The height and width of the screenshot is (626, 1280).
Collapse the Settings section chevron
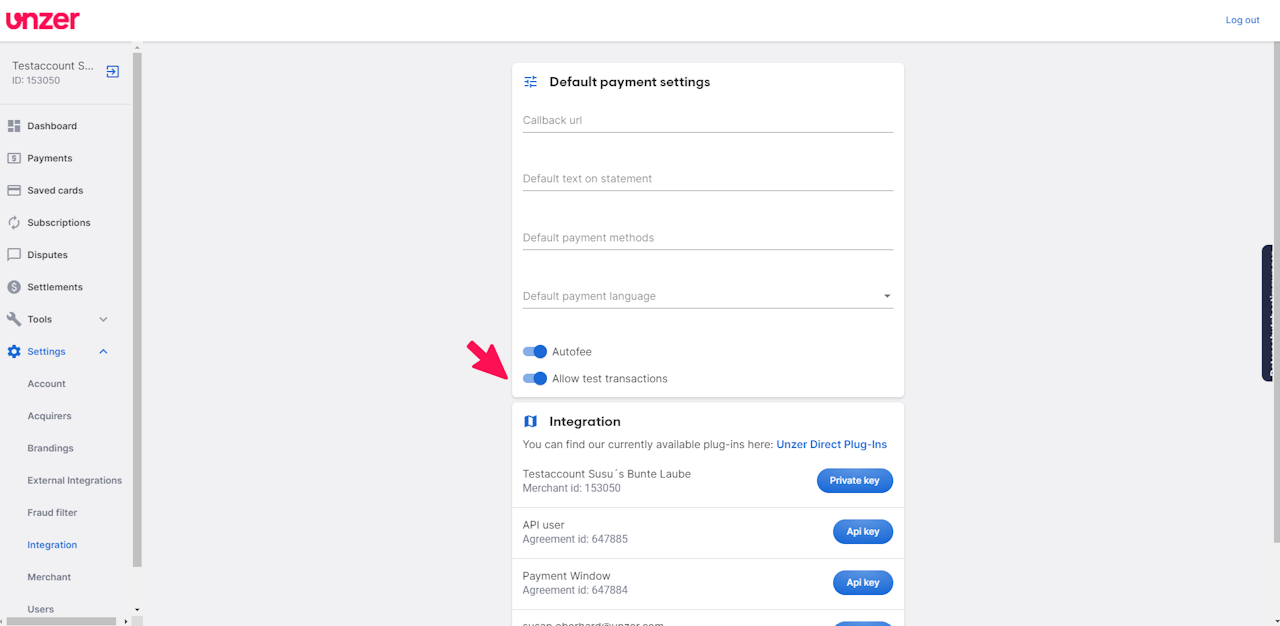coord(103,352)
